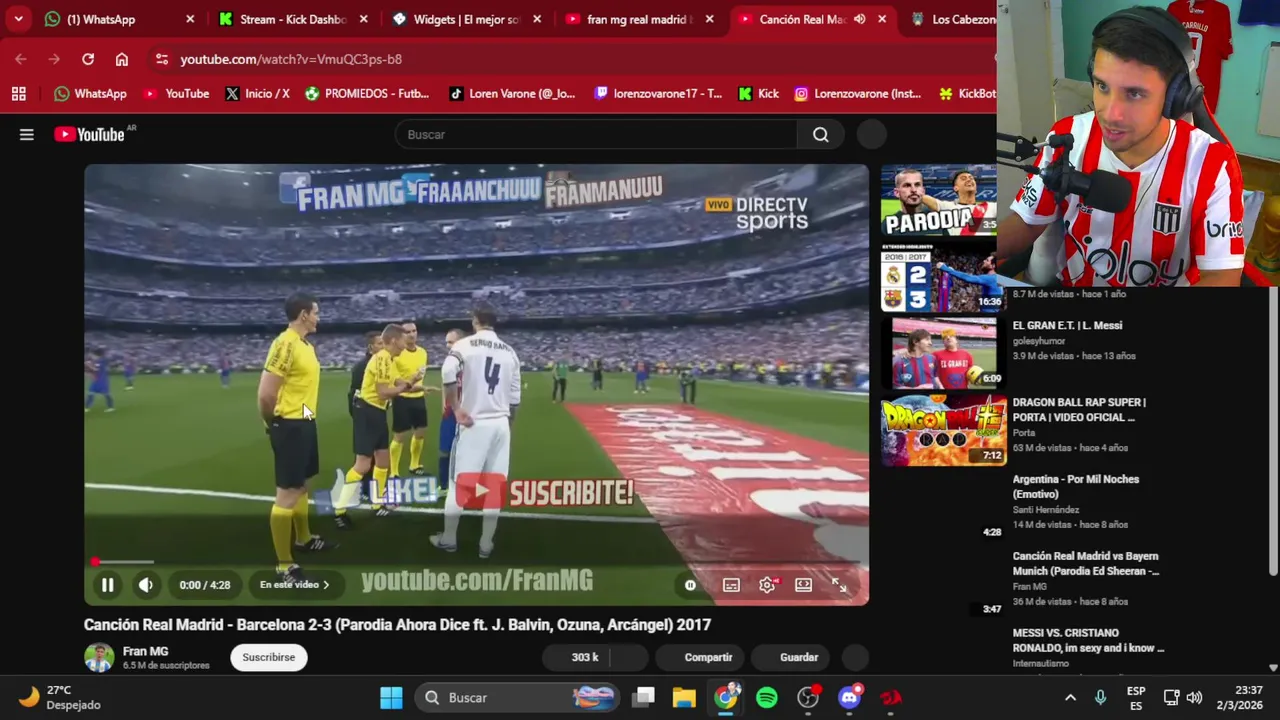The image size is (1280, 720).
Task: Open the Inicio / X bookmark
Action: (258, 93)
